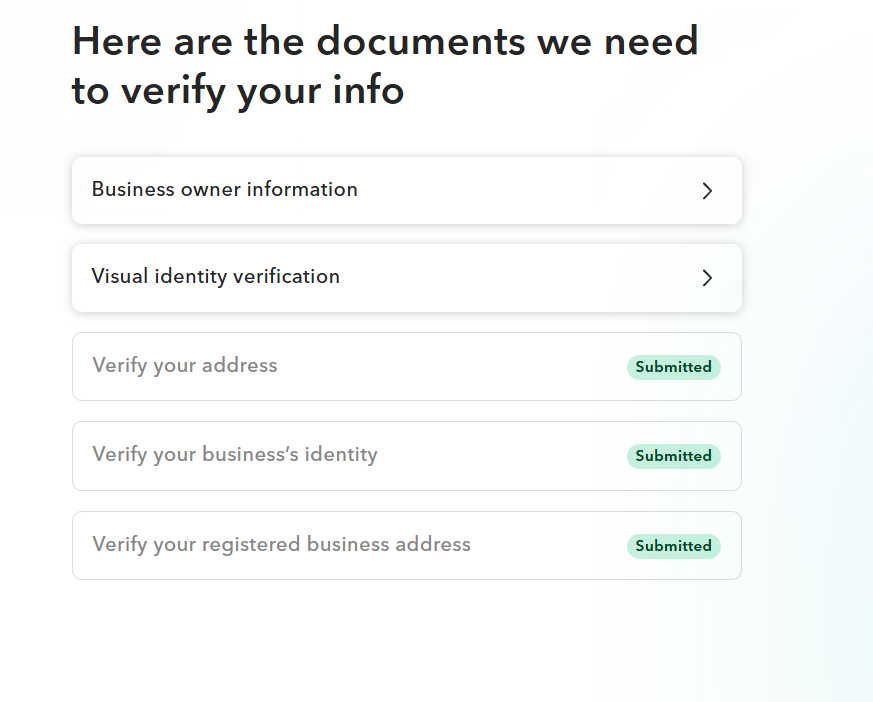Click the word "Submitted" in the address row
This screenshot has height=702, width=873.
pos(673,367)
